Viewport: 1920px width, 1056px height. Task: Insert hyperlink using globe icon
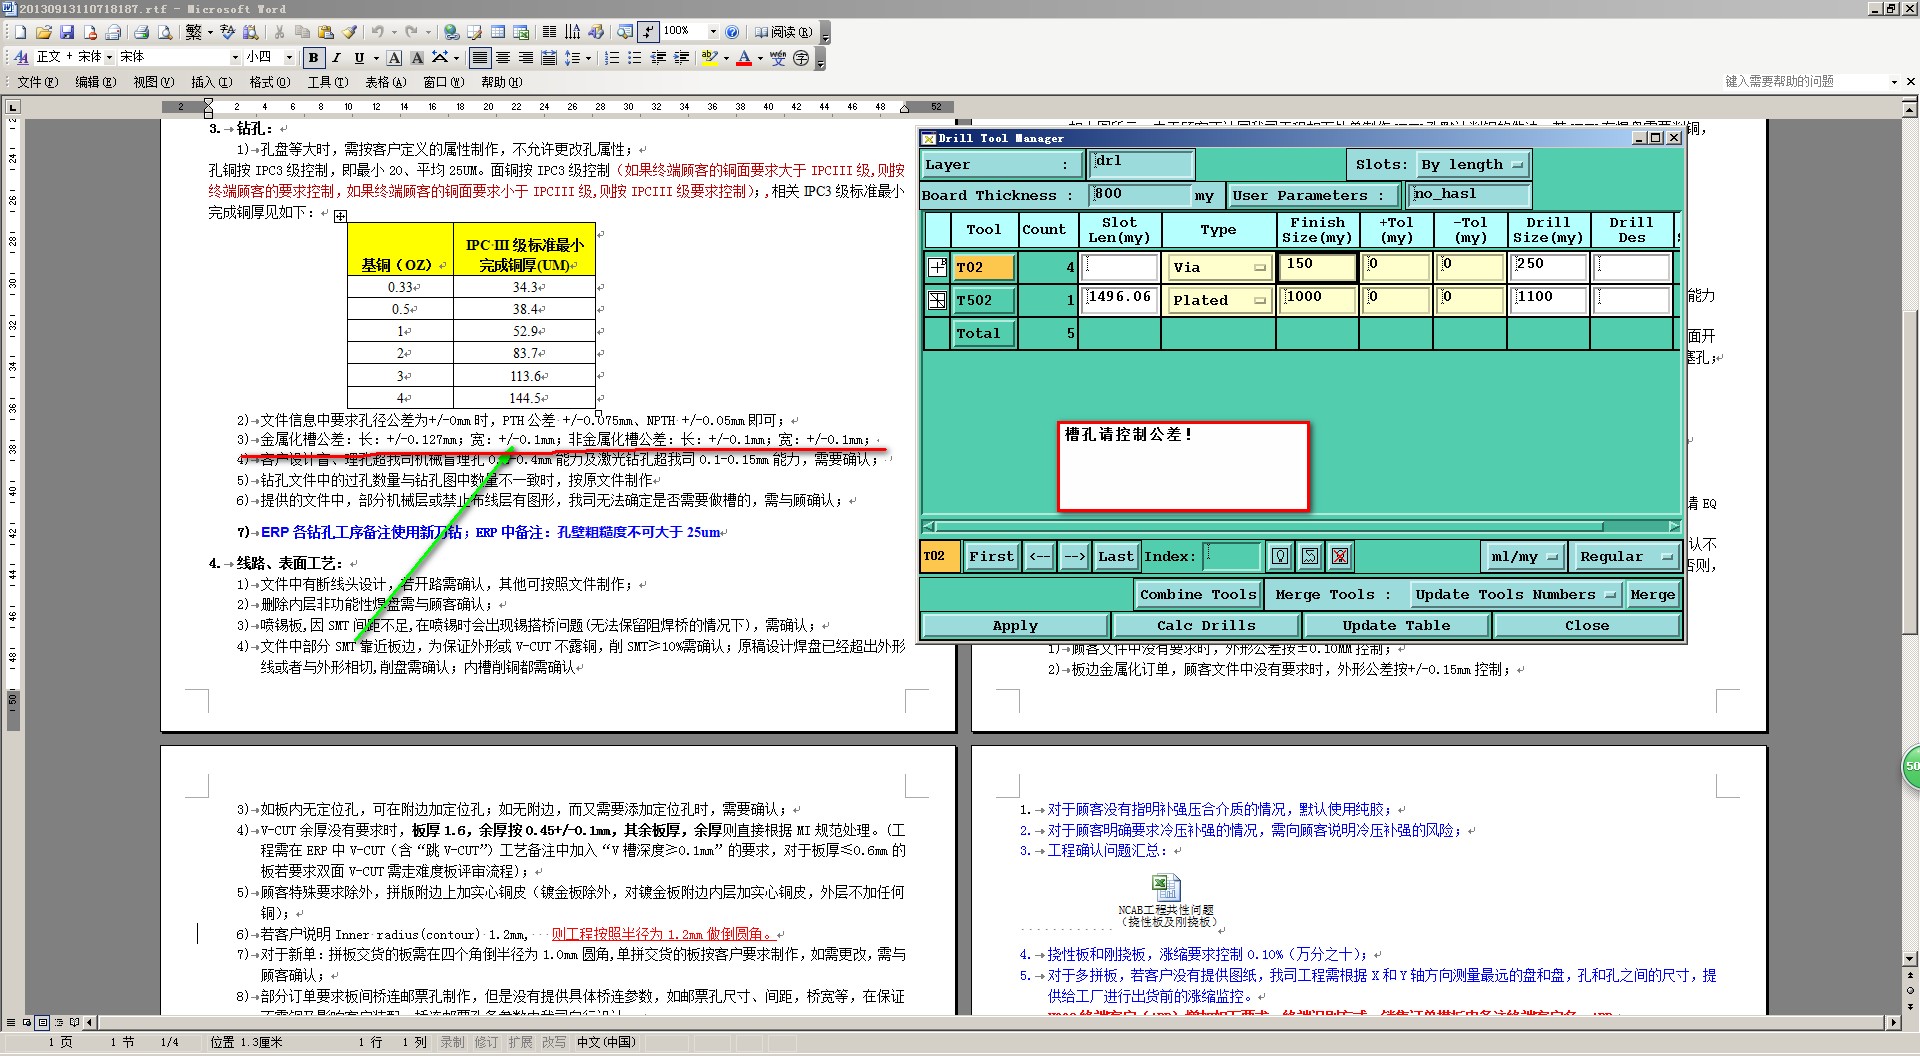tap(451, 32)
